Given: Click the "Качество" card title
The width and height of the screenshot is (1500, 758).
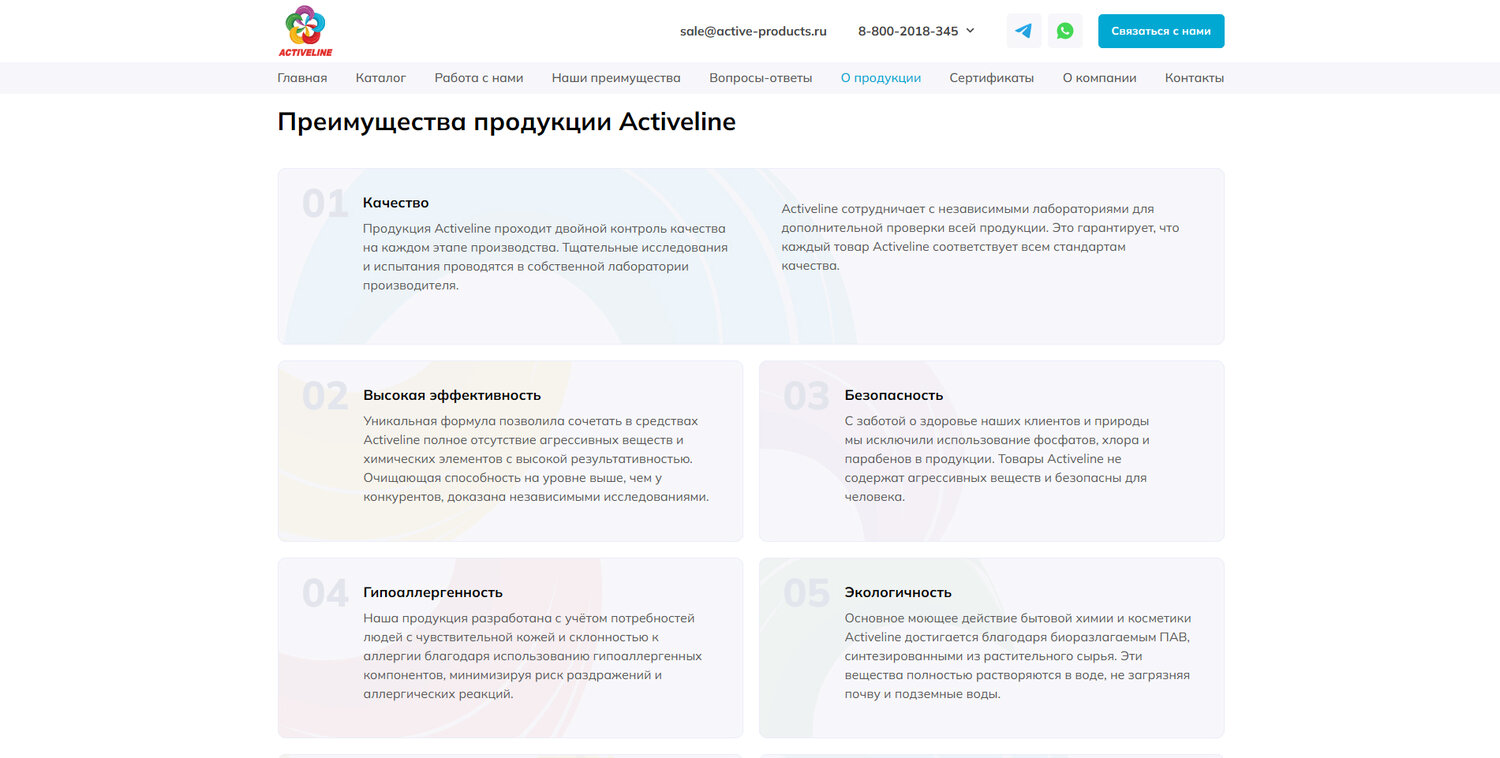Looking at the screenshot, I should [x=396, y=202].
